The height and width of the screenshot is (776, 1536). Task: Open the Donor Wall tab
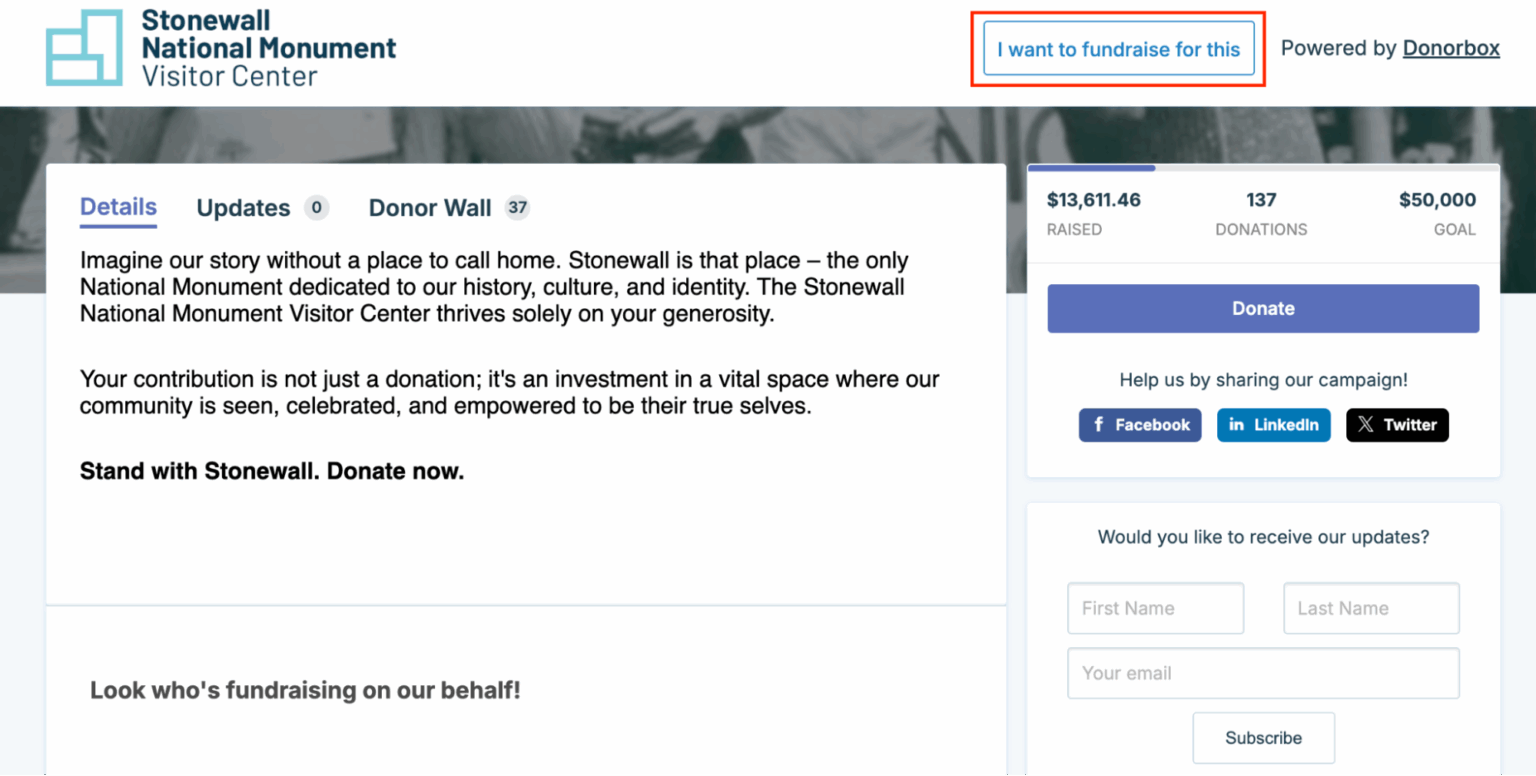tap(430, 208)
